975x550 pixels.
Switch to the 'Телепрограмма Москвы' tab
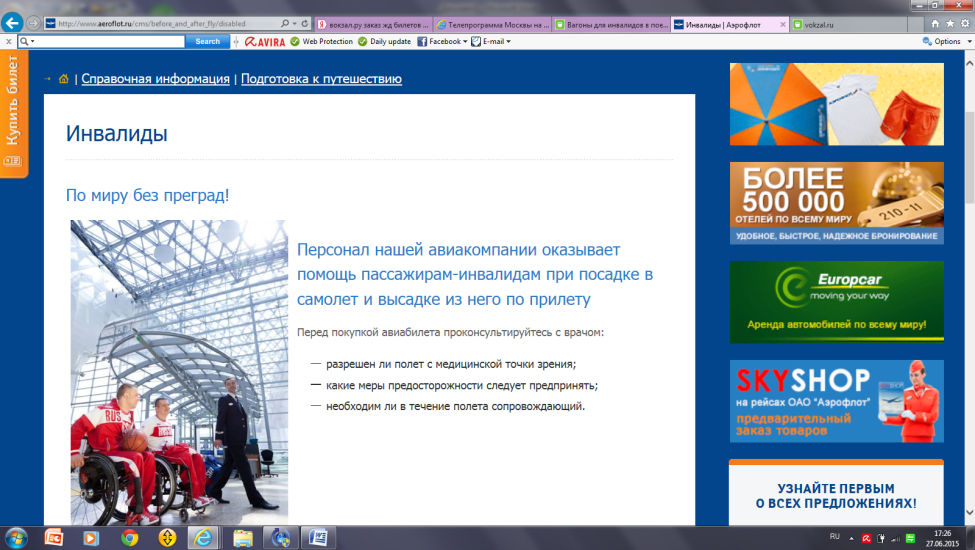[x=492, y=25]
